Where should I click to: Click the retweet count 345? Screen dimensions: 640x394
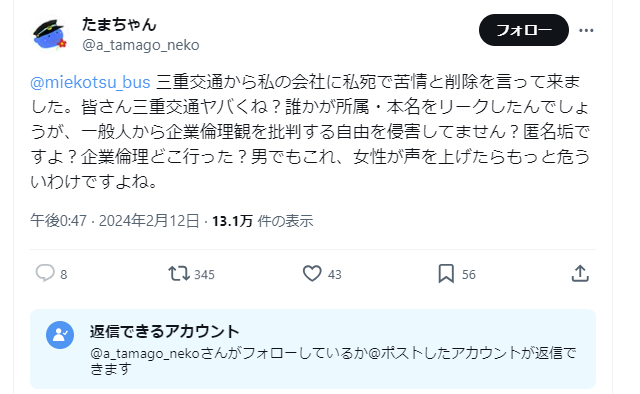(x=204, y=275)
